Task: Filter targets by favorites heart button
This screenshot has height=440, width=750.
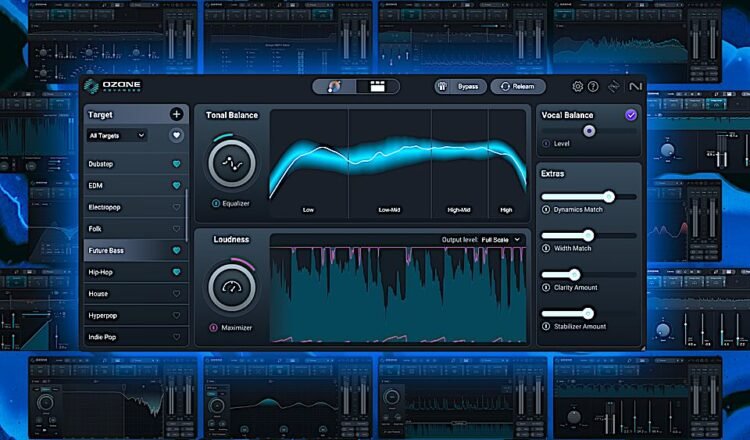Action: (176, 135)
